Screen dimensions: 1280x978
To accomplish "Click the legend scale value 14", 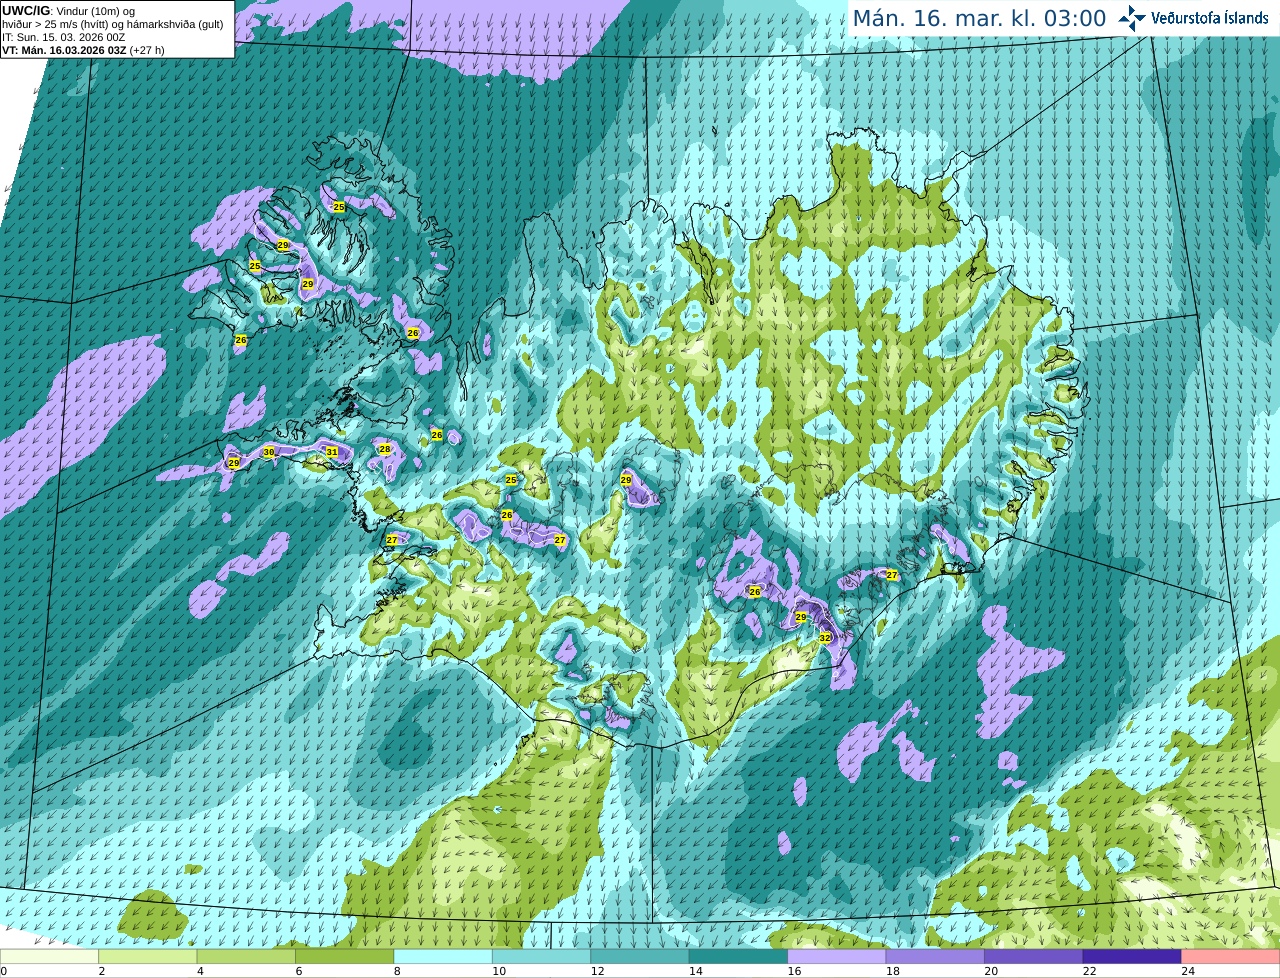I will (695, 971).
